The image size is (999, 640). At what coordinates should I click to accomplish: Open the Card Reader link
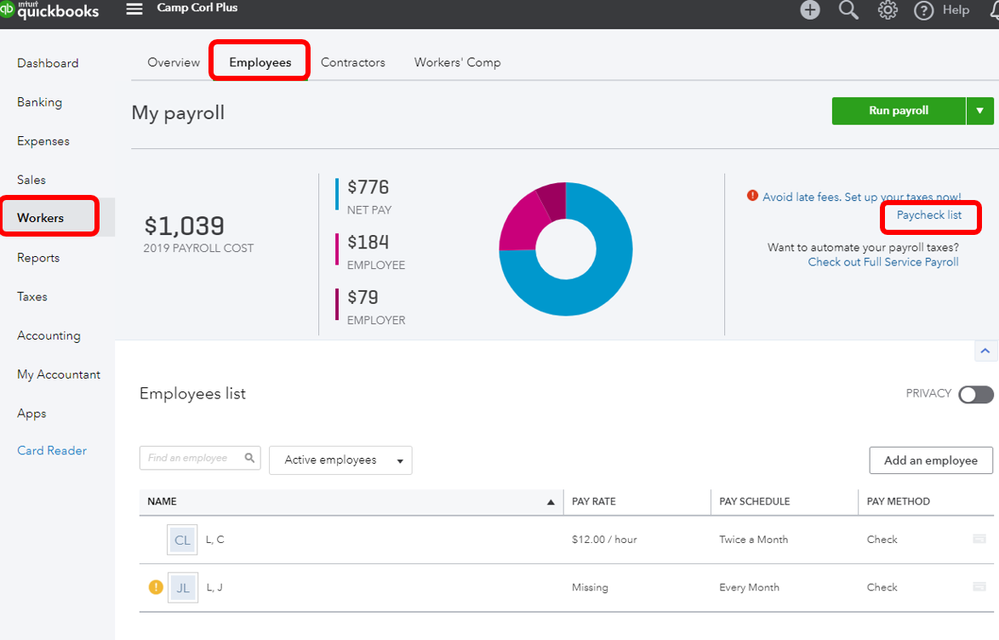click(x=52, y=450)
